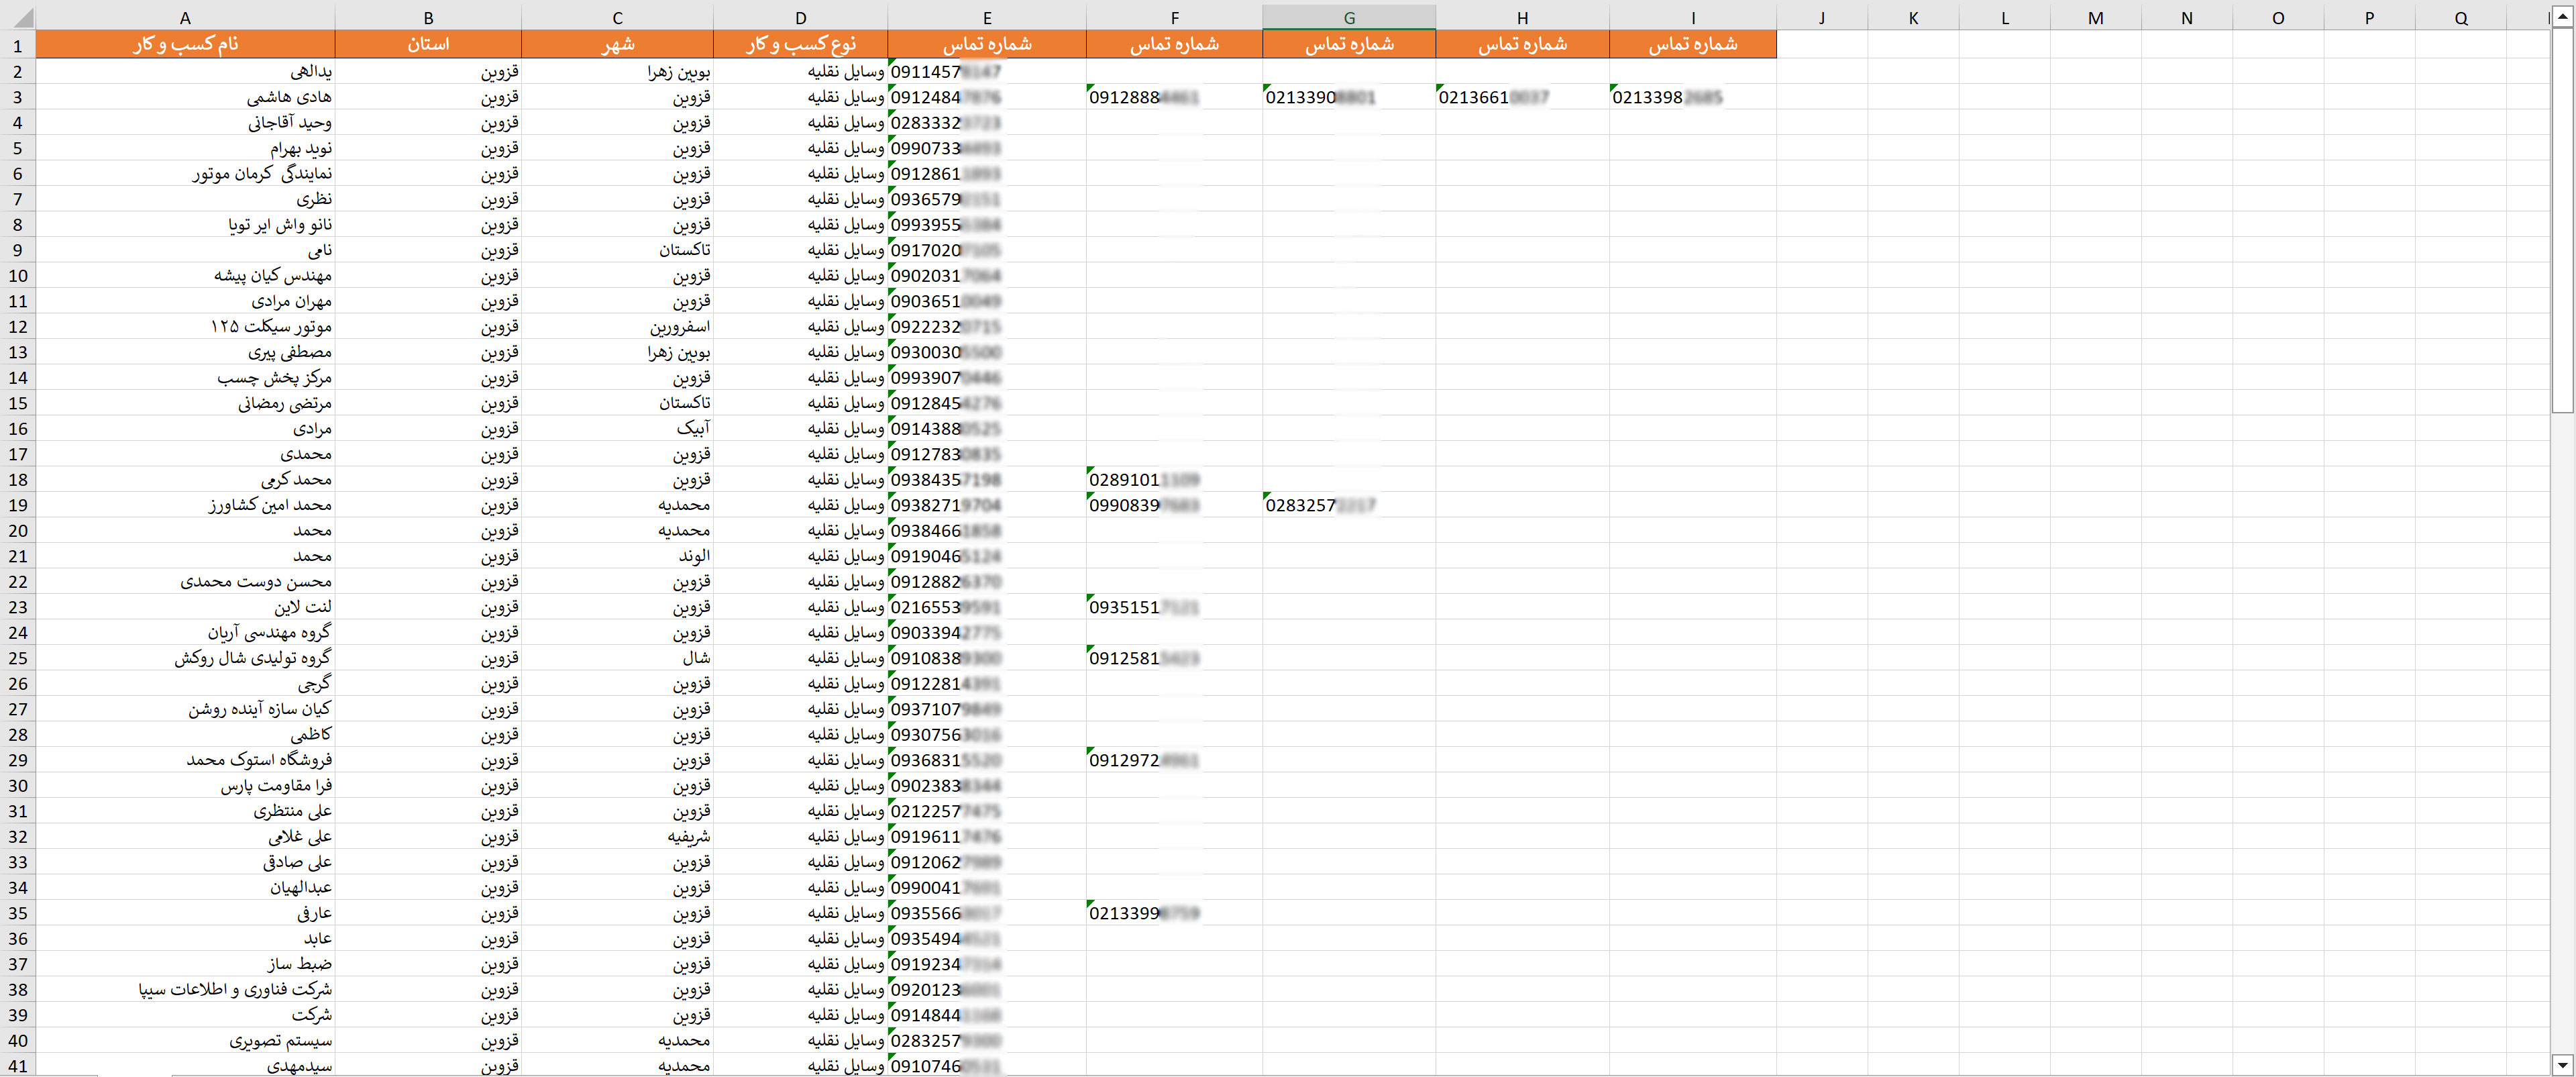This screenshot has height=1077, width=2576.
Task: Select cell 'فرا مقاومت پارس'
Action: pos(185,785)
